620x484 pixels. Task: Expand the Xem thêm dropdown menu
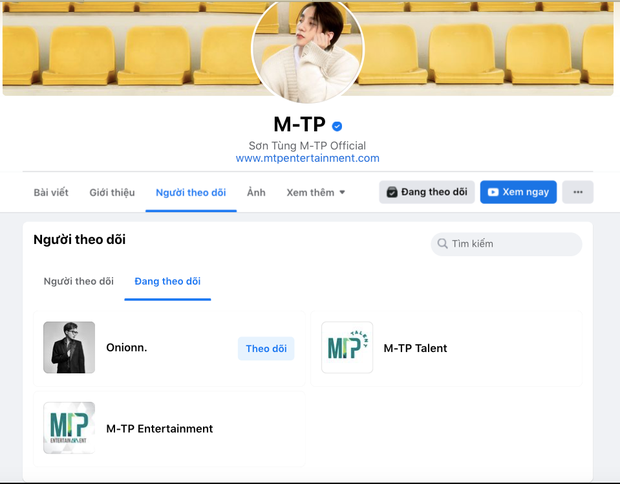coord(315,192)
